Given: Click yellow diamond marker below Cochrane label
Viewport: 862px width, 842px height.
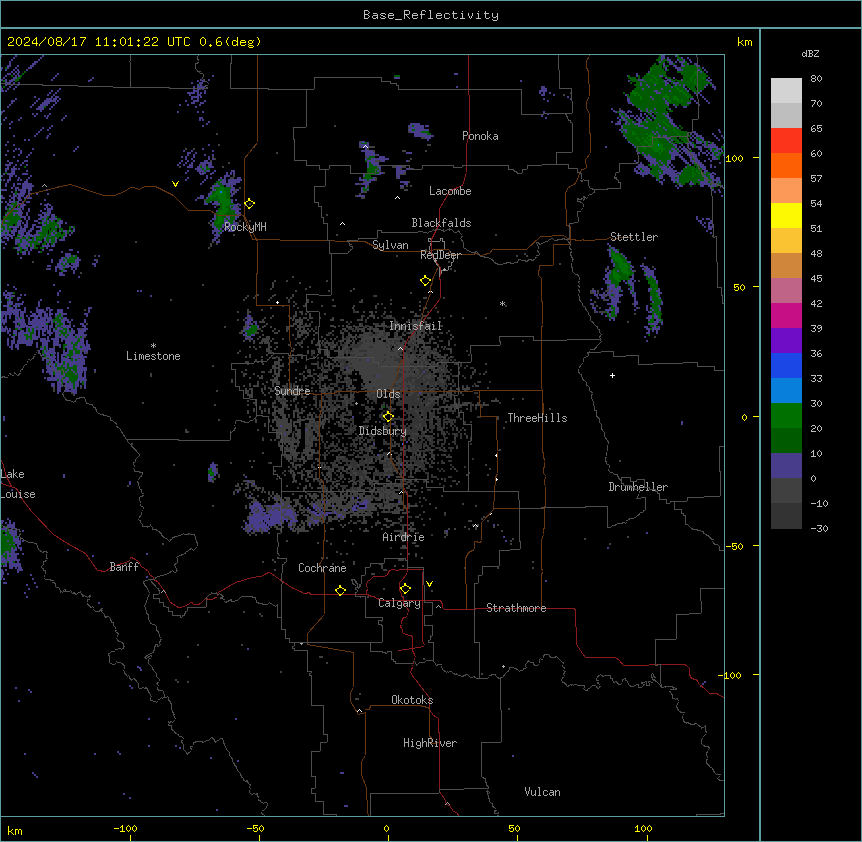Looking at the screenshot, I should tap(340, 590).
